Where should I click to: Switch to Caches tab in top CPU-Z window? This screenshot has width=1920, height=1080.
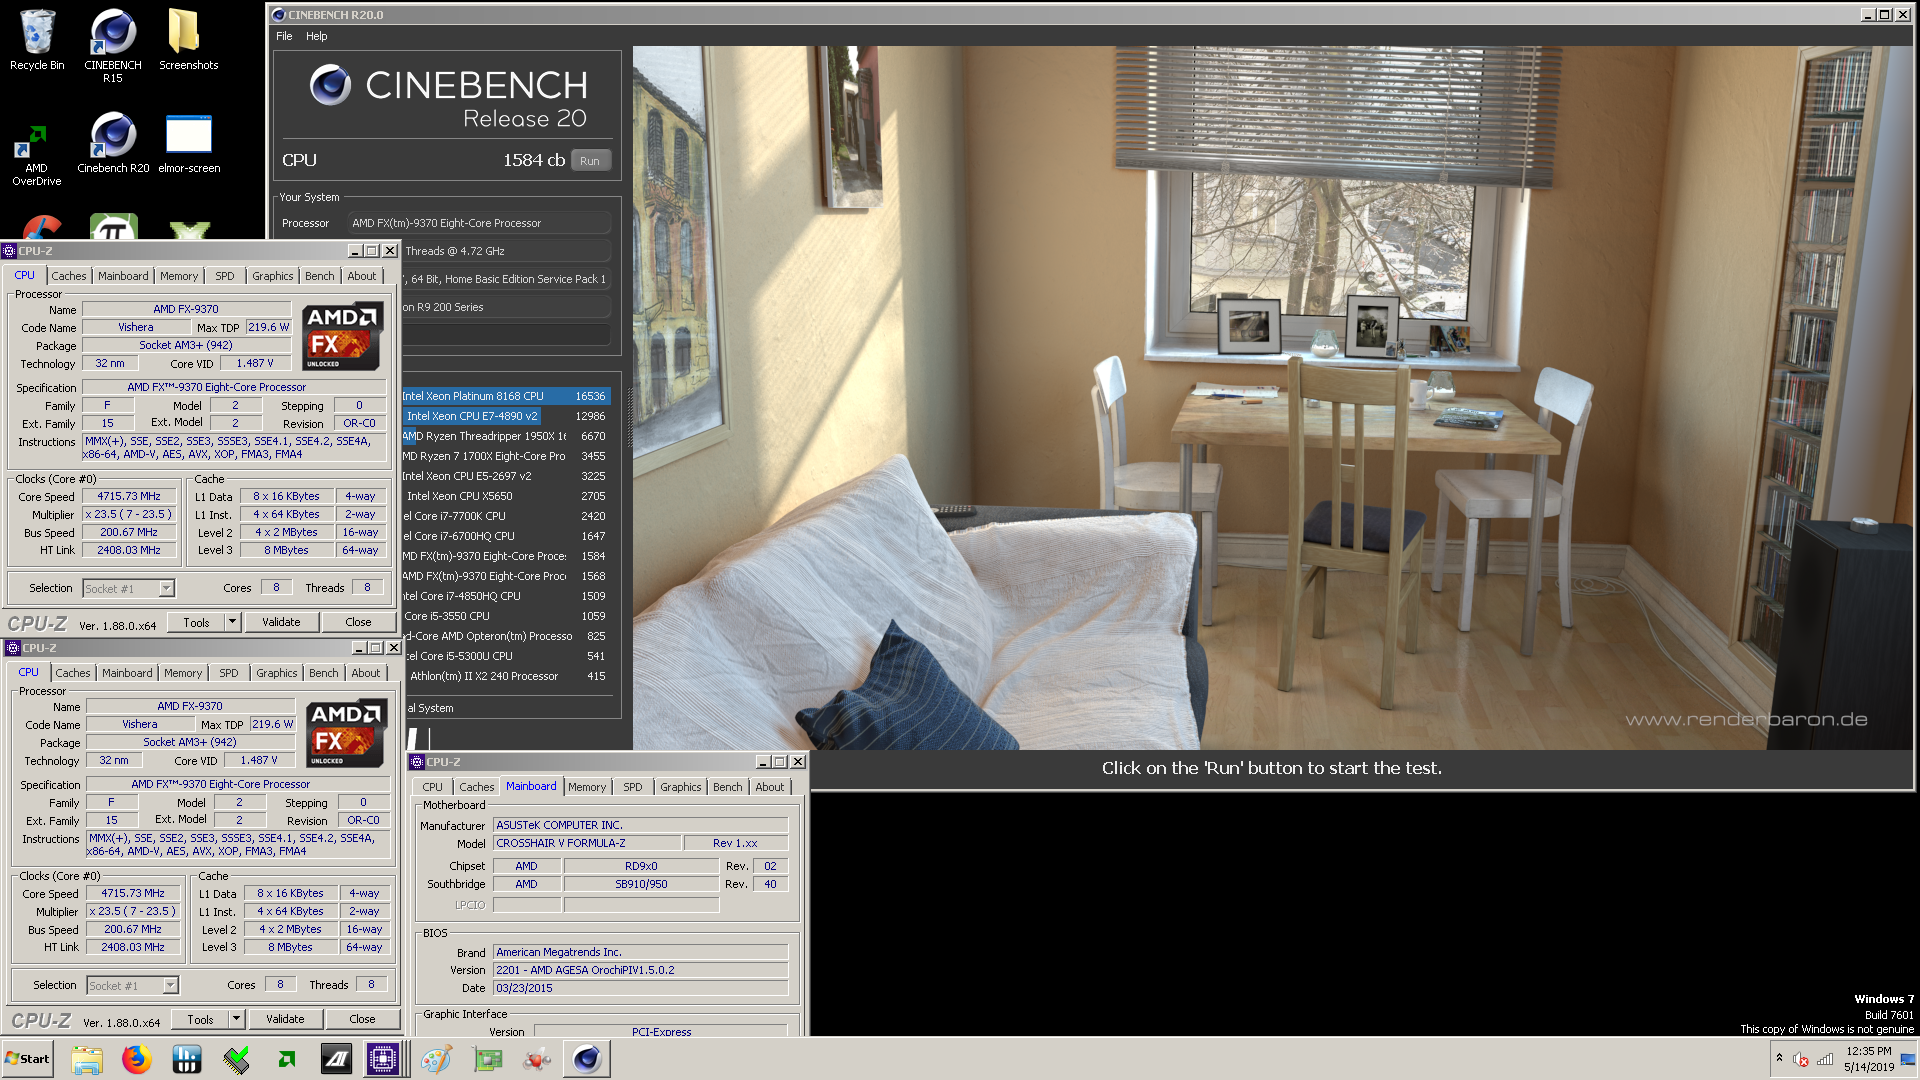68,276
